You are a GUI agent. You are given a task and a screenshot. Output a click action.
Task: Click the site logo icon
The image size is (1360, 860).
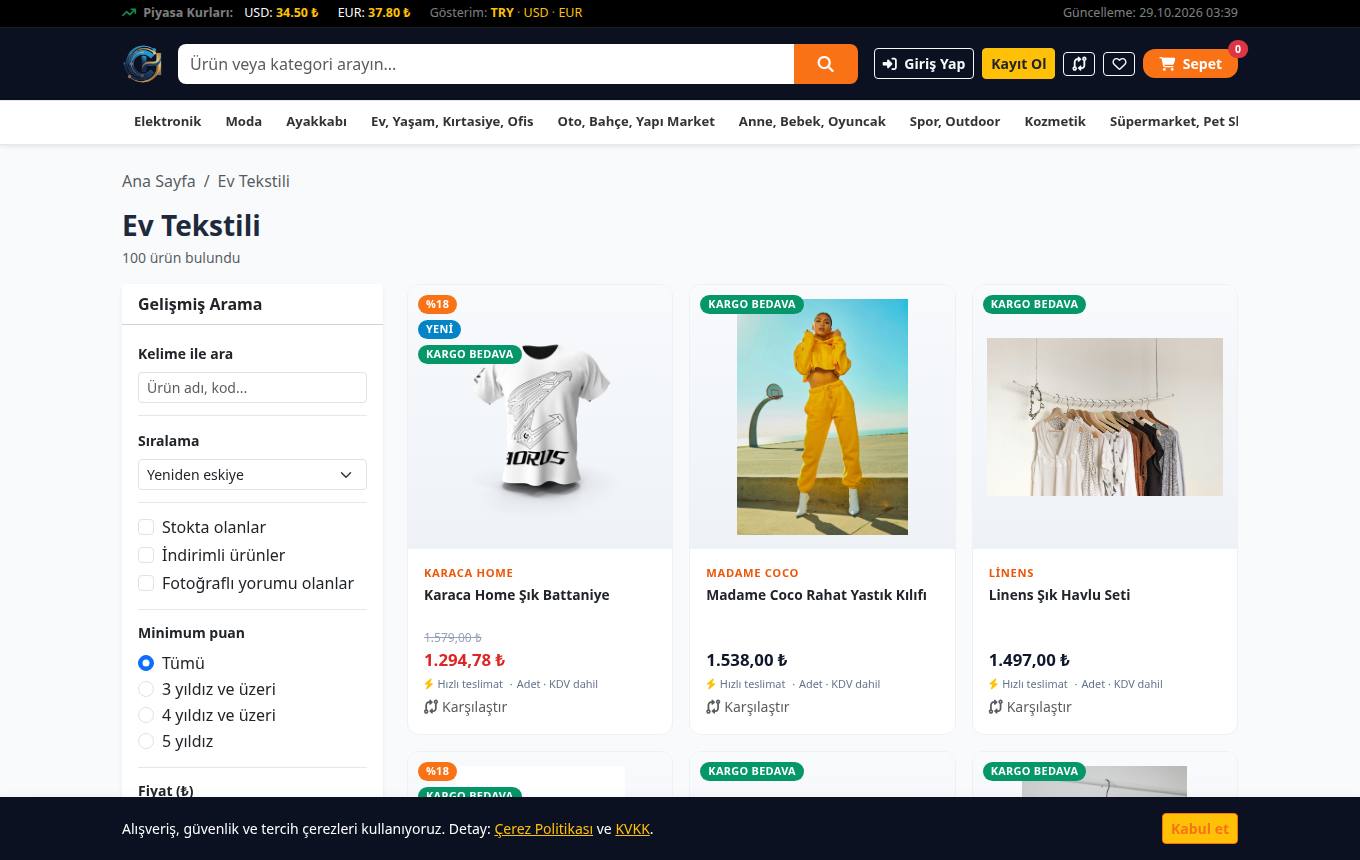point(142,64)
